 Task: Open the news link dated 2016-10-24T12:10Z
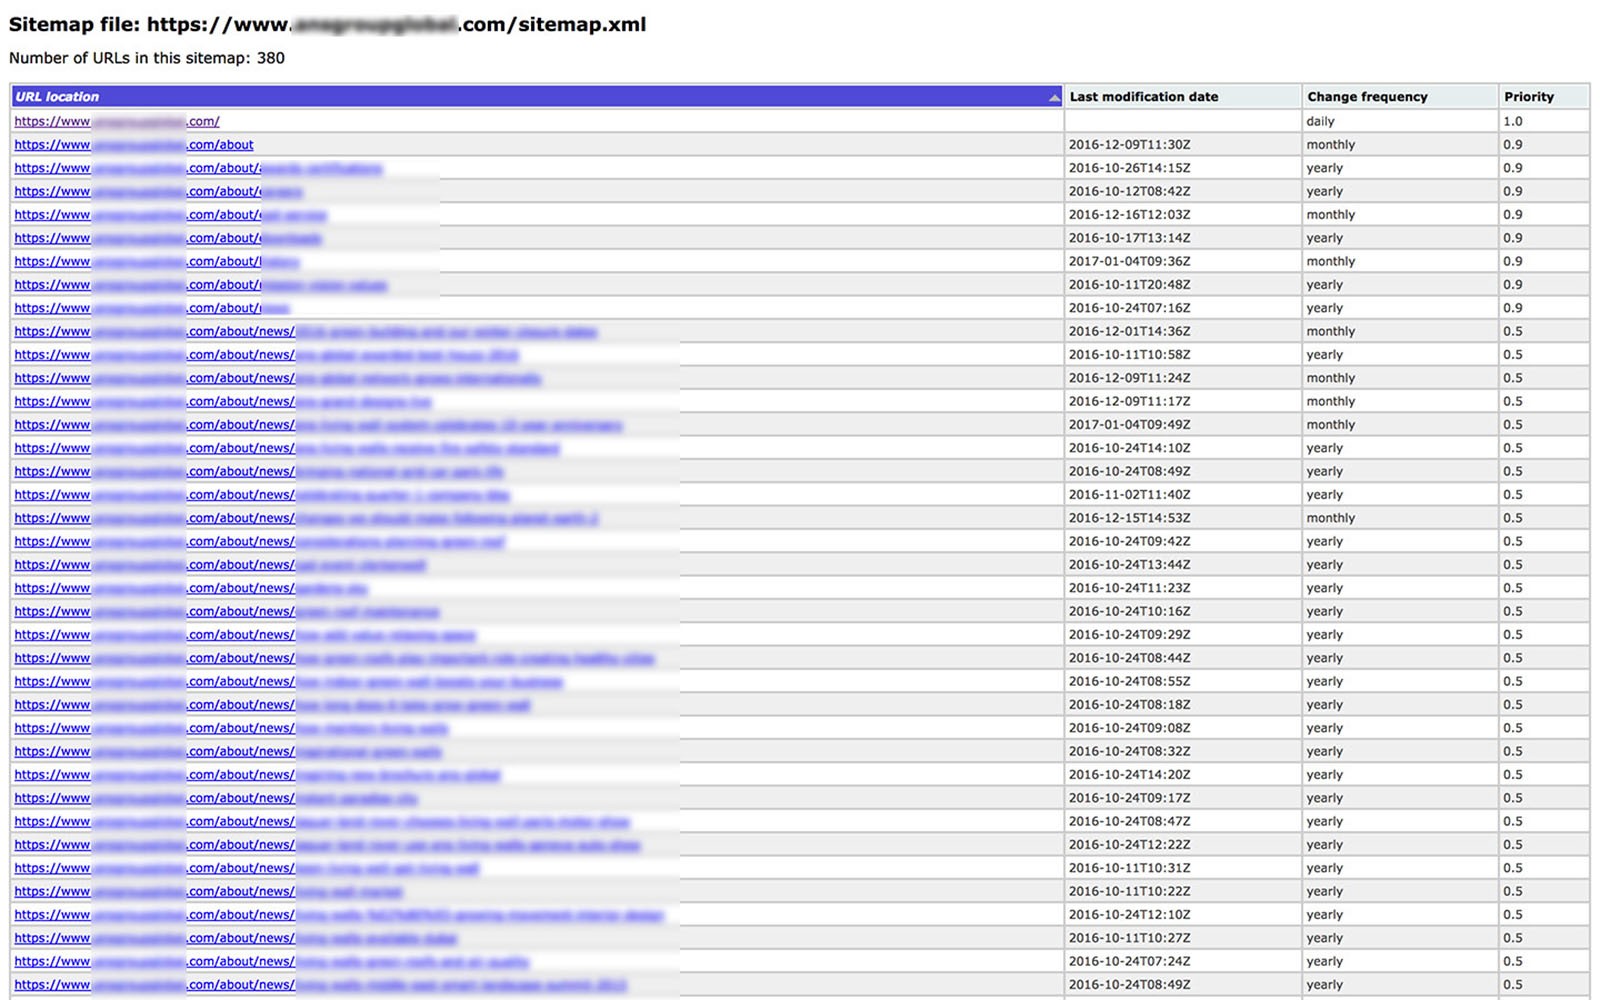point(339,915)
